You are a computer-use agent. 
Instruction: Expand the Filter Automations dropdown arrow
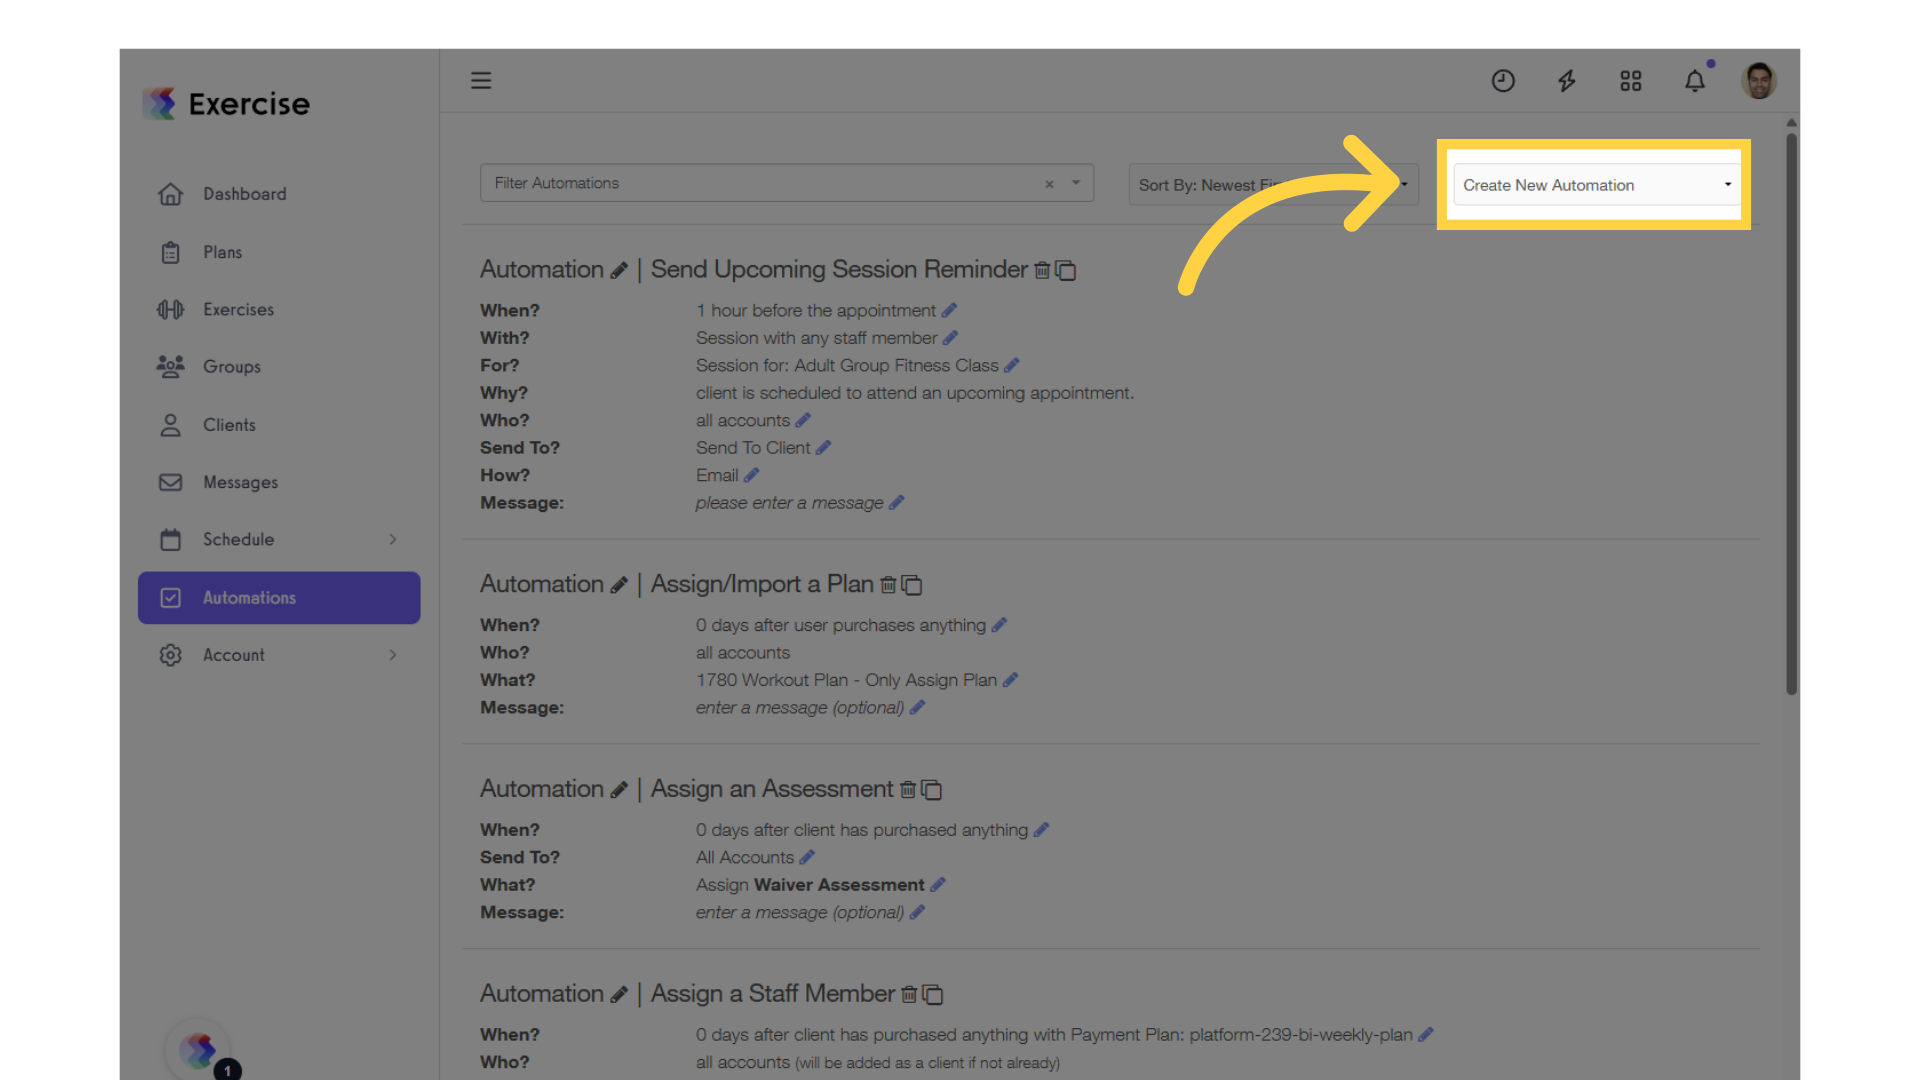pyautogui.click(x=1076, y=183)
